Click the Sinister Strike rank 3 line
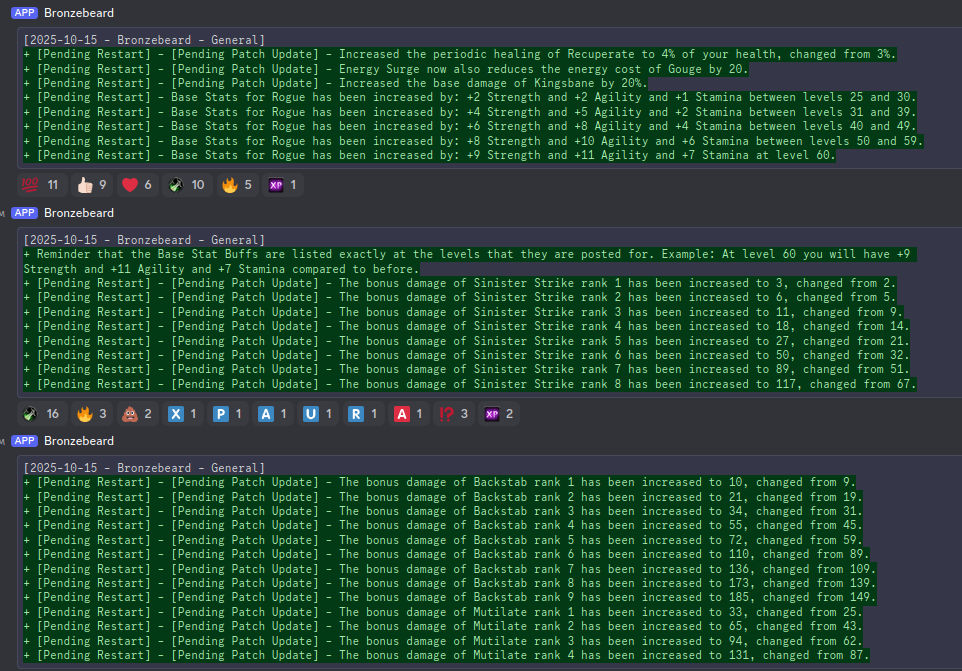This screenshot has width=962, height=671. (463, 312)
